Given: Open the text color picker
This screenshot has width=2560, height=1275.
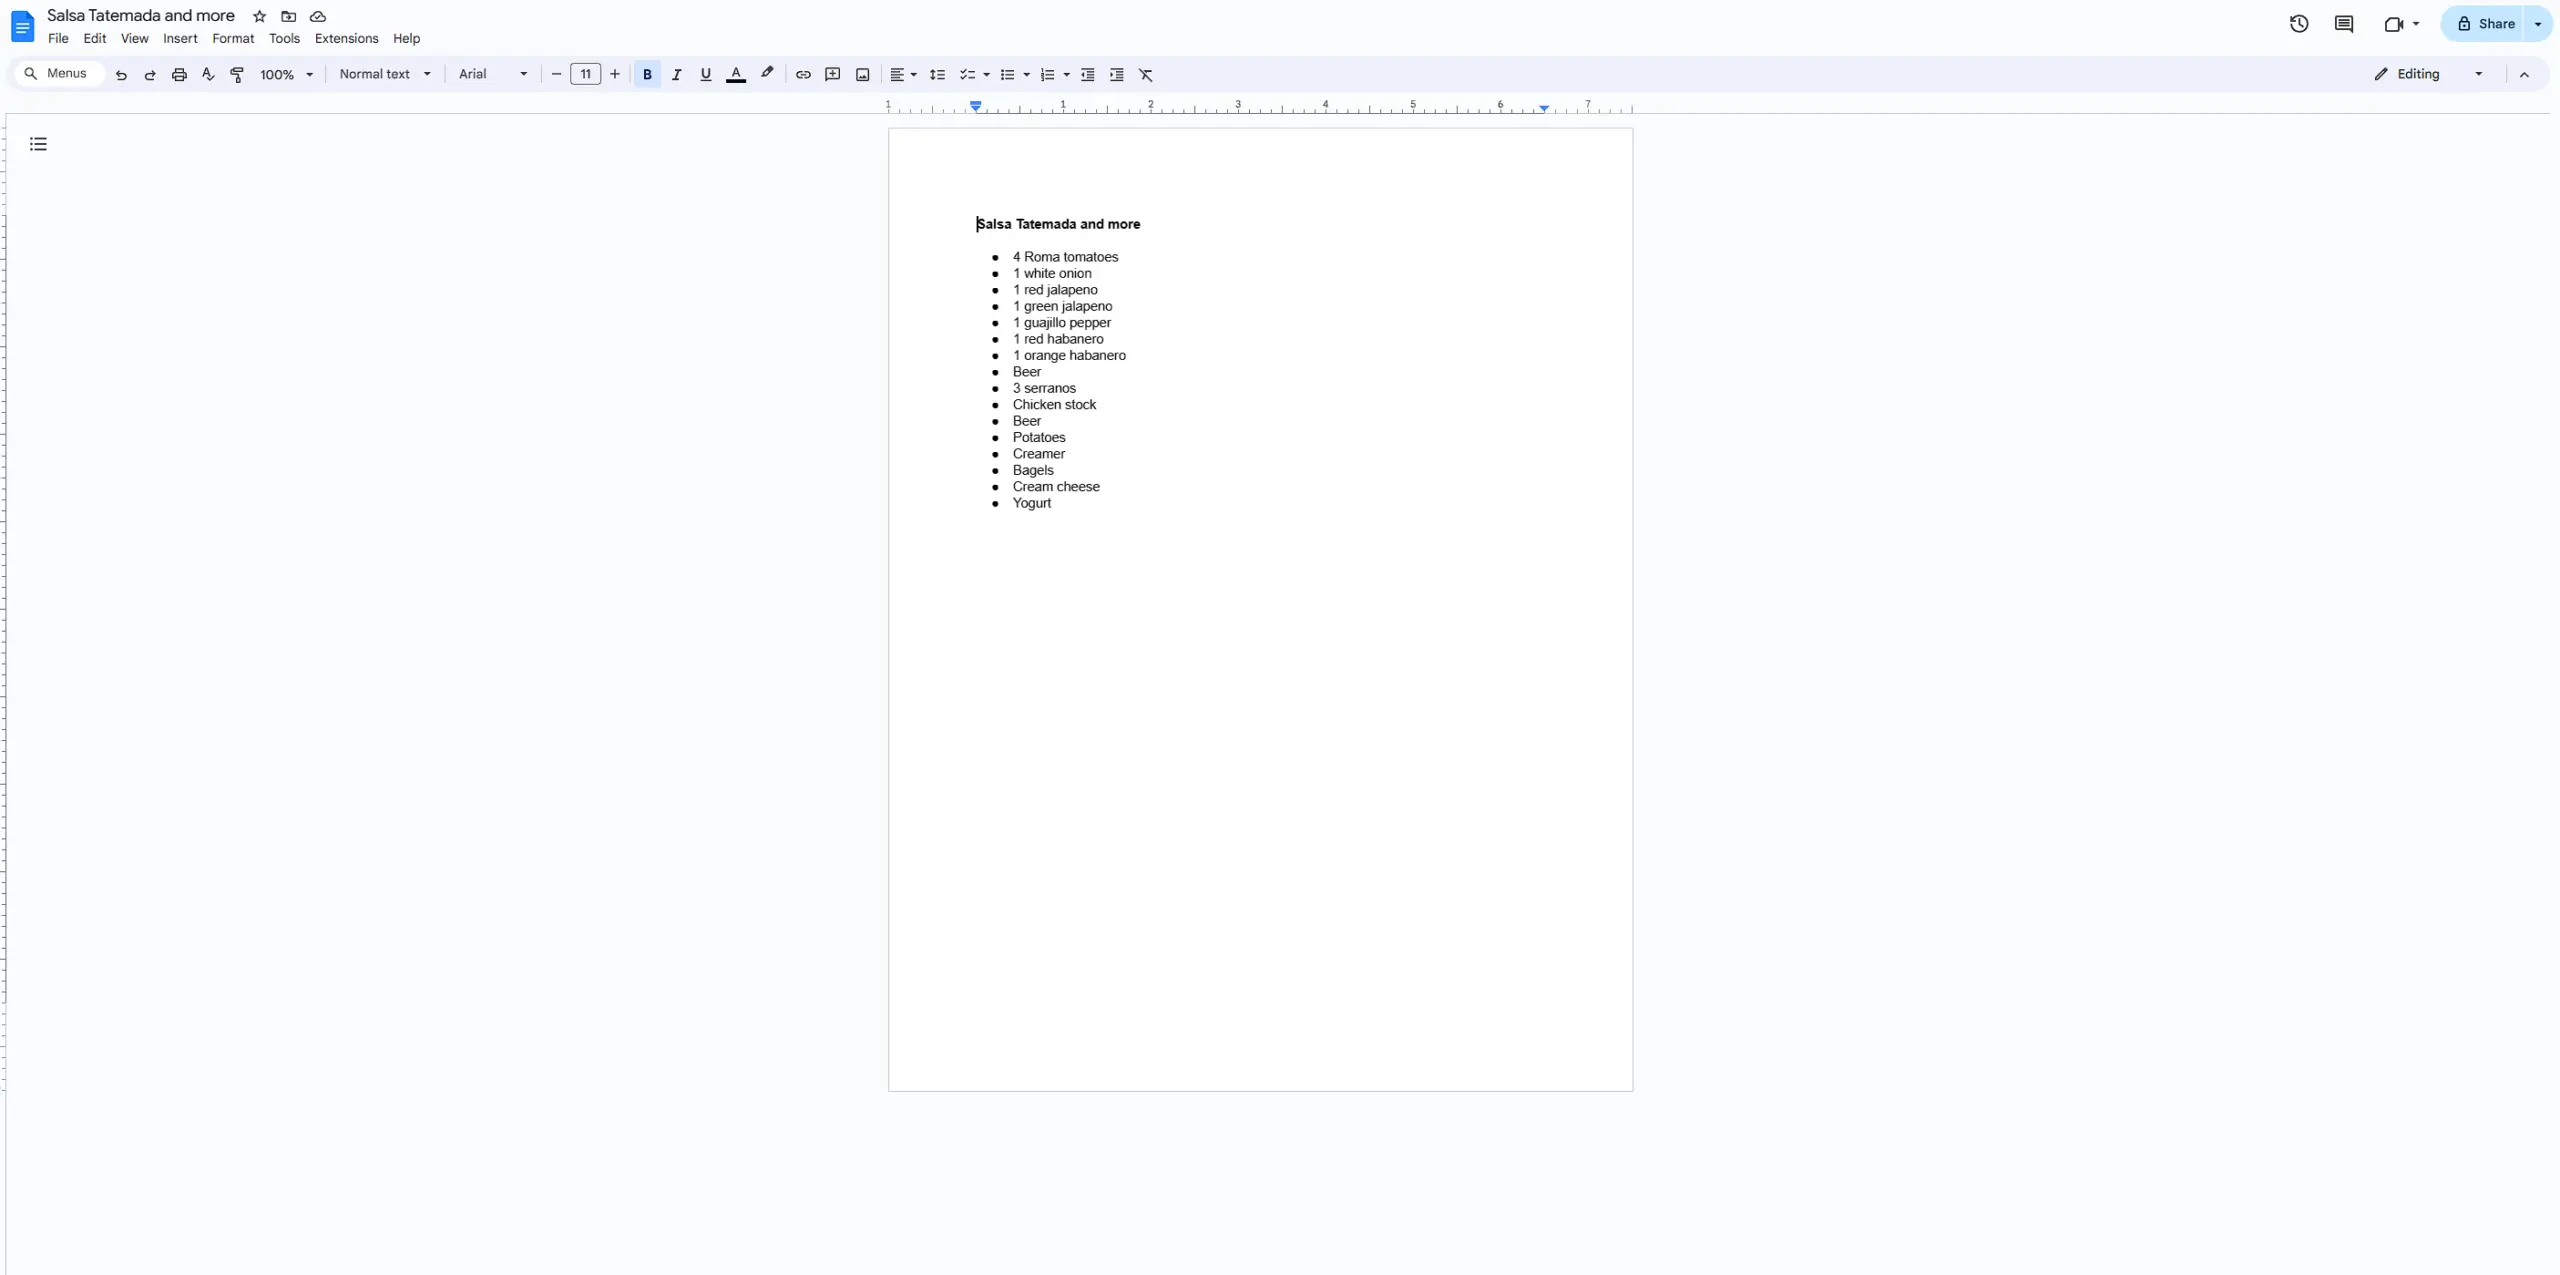Looking at the screenshot, I should tap(735, 74).
